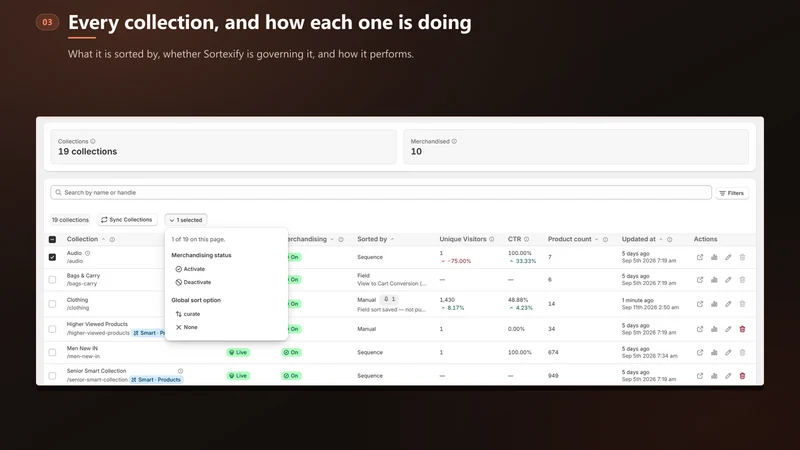
Task: Edit Senior Smart Collection with pencil icon
Action: 728,376
